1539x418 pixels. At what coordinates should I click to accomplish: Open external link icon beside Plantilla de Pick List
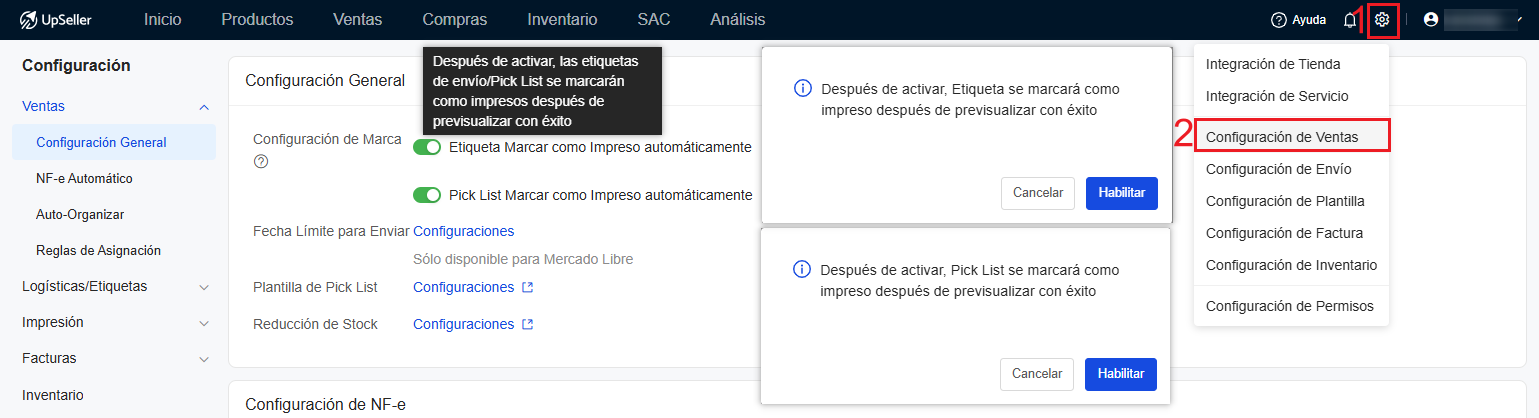coord(527,288)
